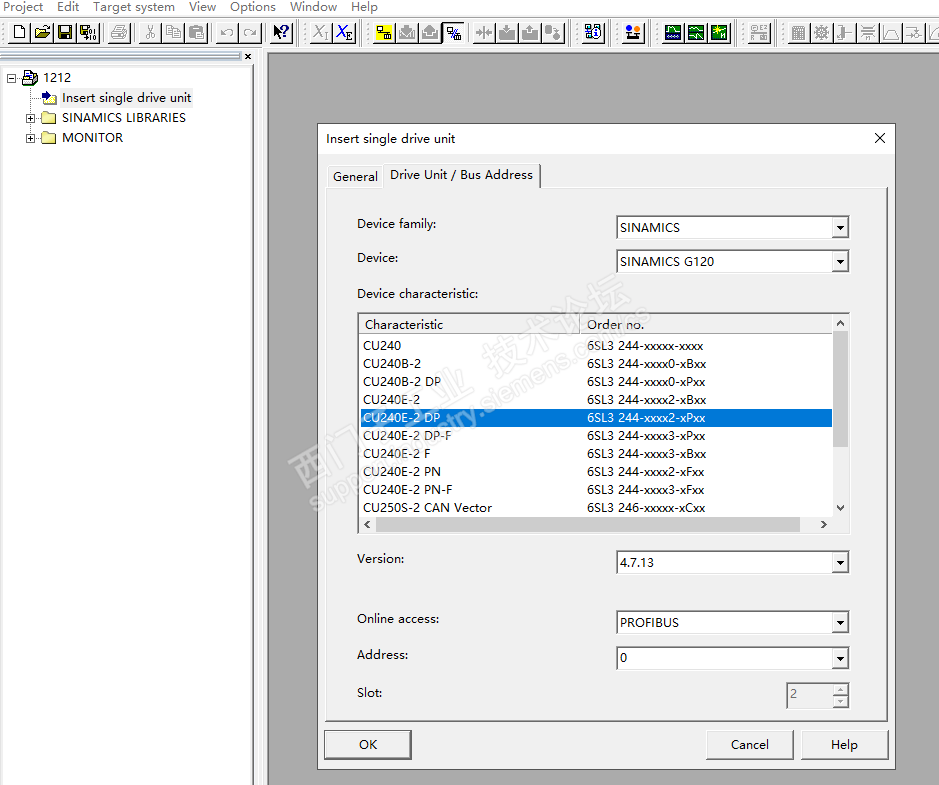Select the CU240 row in the list
The image size is (939, 785).
[x=596, y=346]
